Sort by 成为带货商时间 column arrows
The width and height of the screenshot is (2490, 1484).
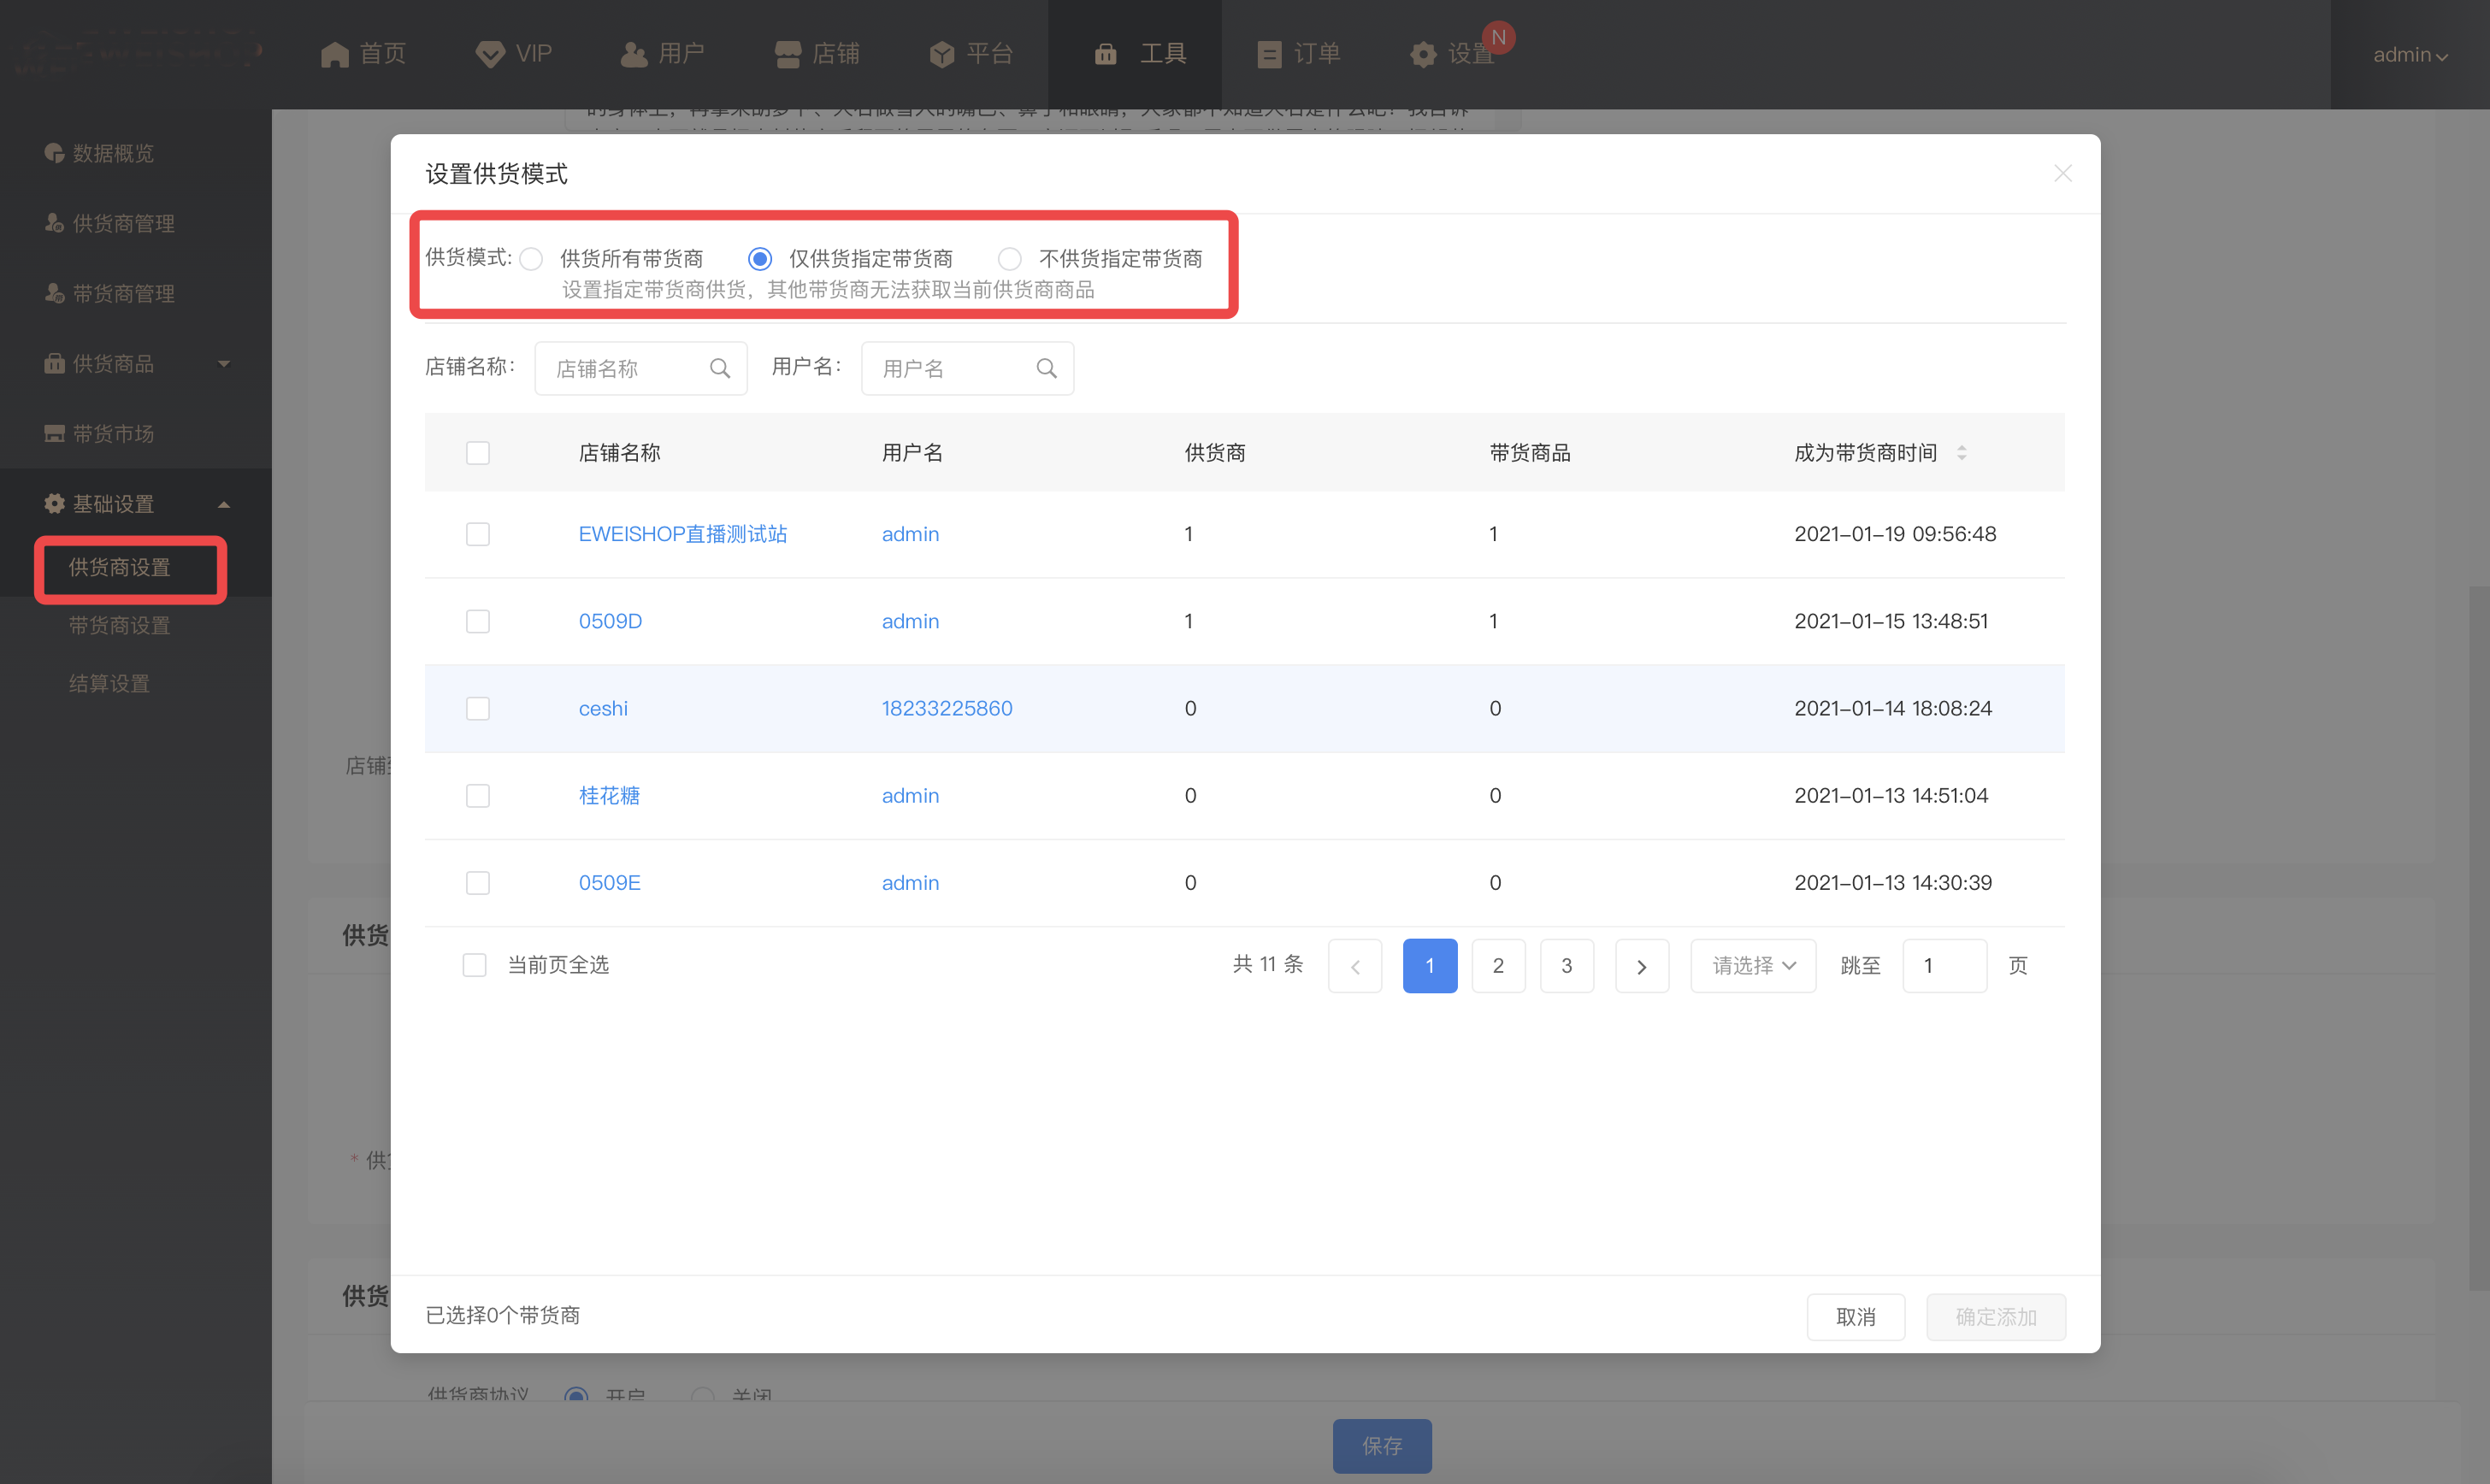coord(1961,453)
